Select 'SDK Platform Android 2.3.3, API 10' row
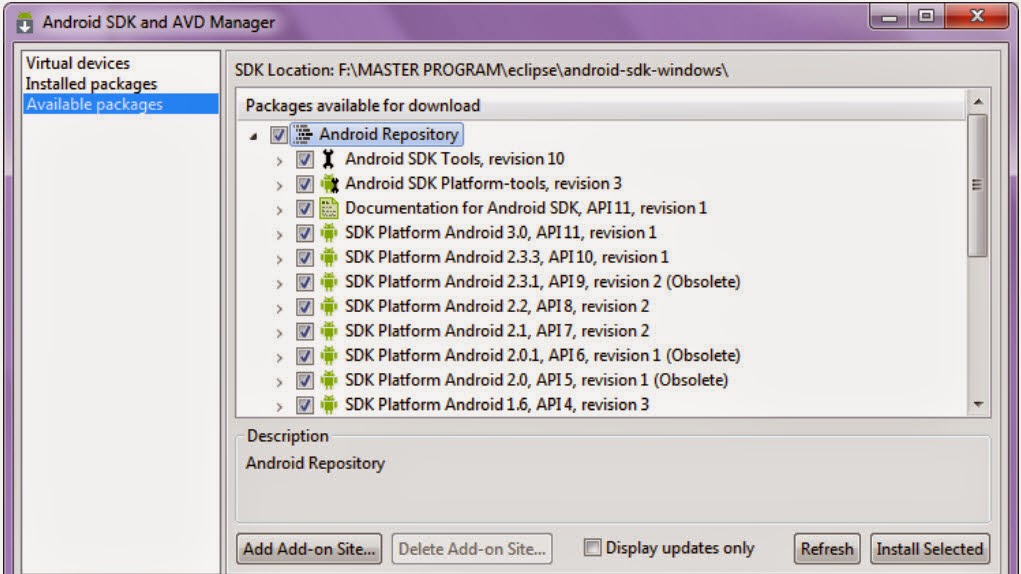This screenshot has width=1021, height=574. (507, 257)
